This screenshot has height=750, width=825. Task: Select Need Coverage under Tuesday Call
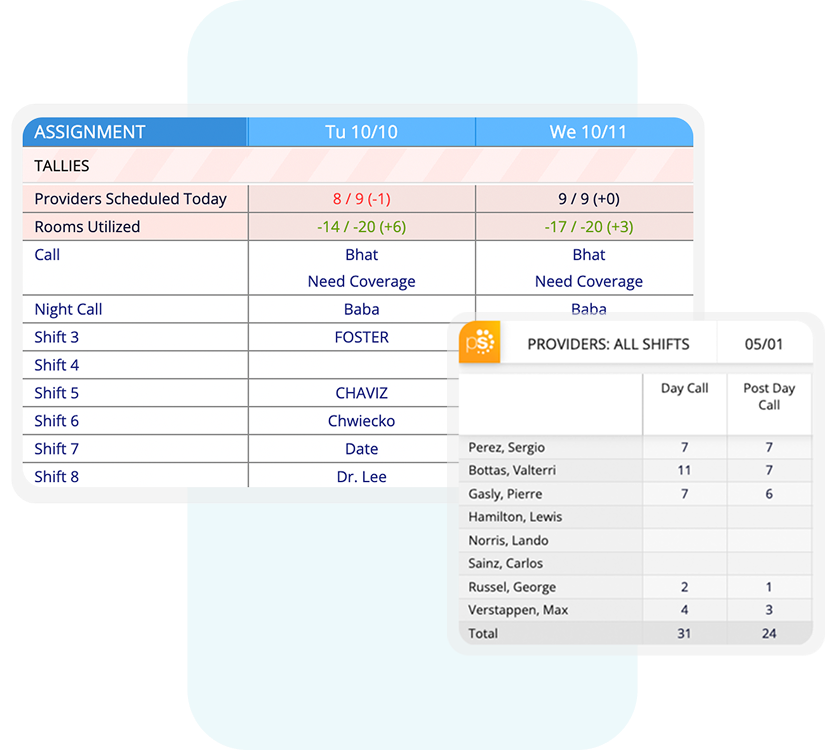[x=361, y=282]
